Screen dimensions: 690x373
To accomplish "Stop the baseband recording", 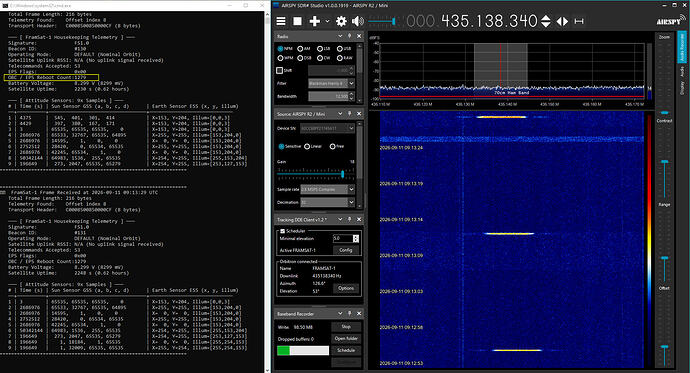I will click(346, 327).
